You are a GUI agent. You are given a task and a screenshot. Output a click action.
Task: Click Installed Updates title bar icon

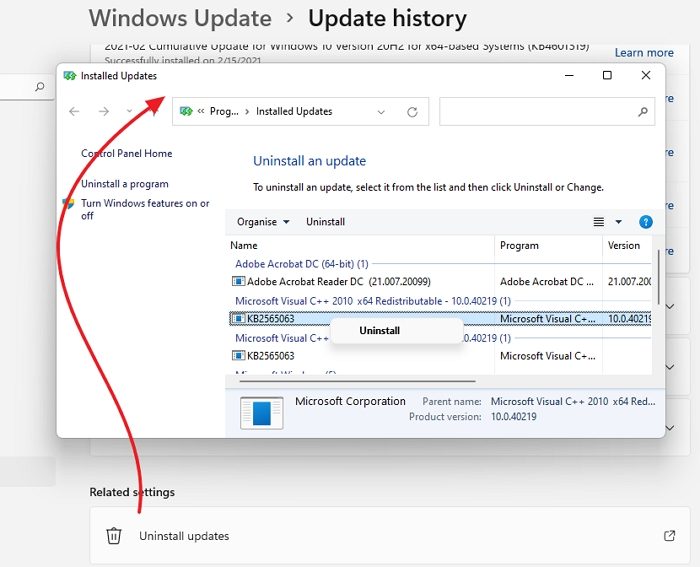(x=69, y=76)
